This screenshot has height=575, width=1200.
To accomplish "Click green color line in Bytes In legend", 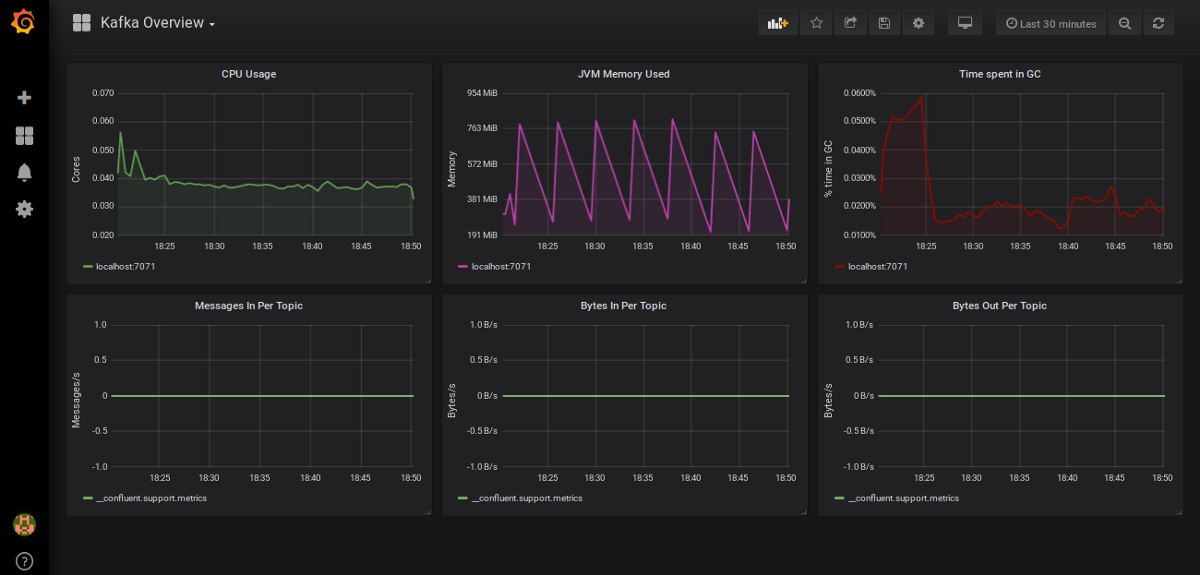I will click(x=463, y=498).
